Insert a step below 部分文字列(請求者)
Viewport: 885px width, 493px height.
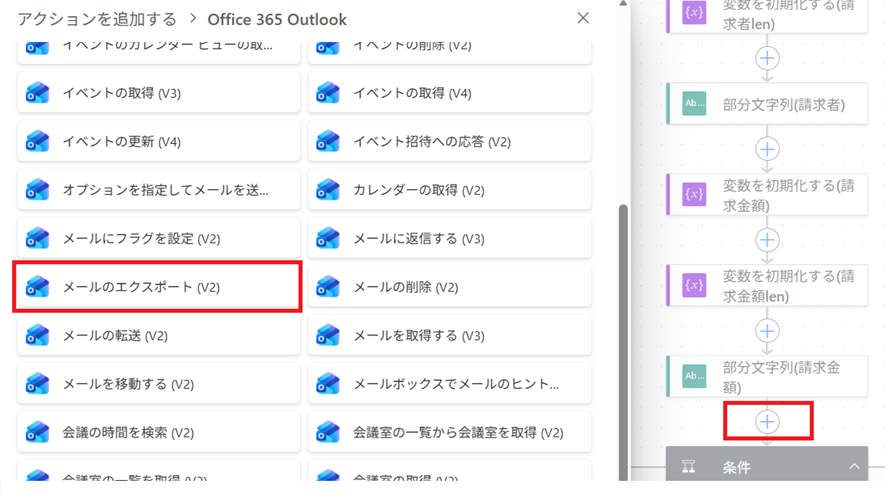[x=767, y=149]
